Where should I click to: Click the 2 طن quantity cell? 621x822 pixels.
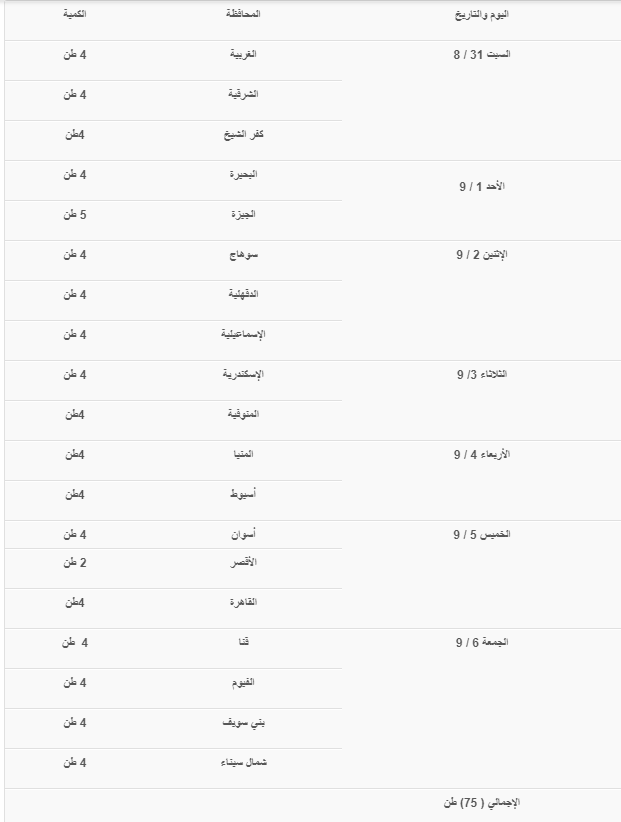(76, 563)
